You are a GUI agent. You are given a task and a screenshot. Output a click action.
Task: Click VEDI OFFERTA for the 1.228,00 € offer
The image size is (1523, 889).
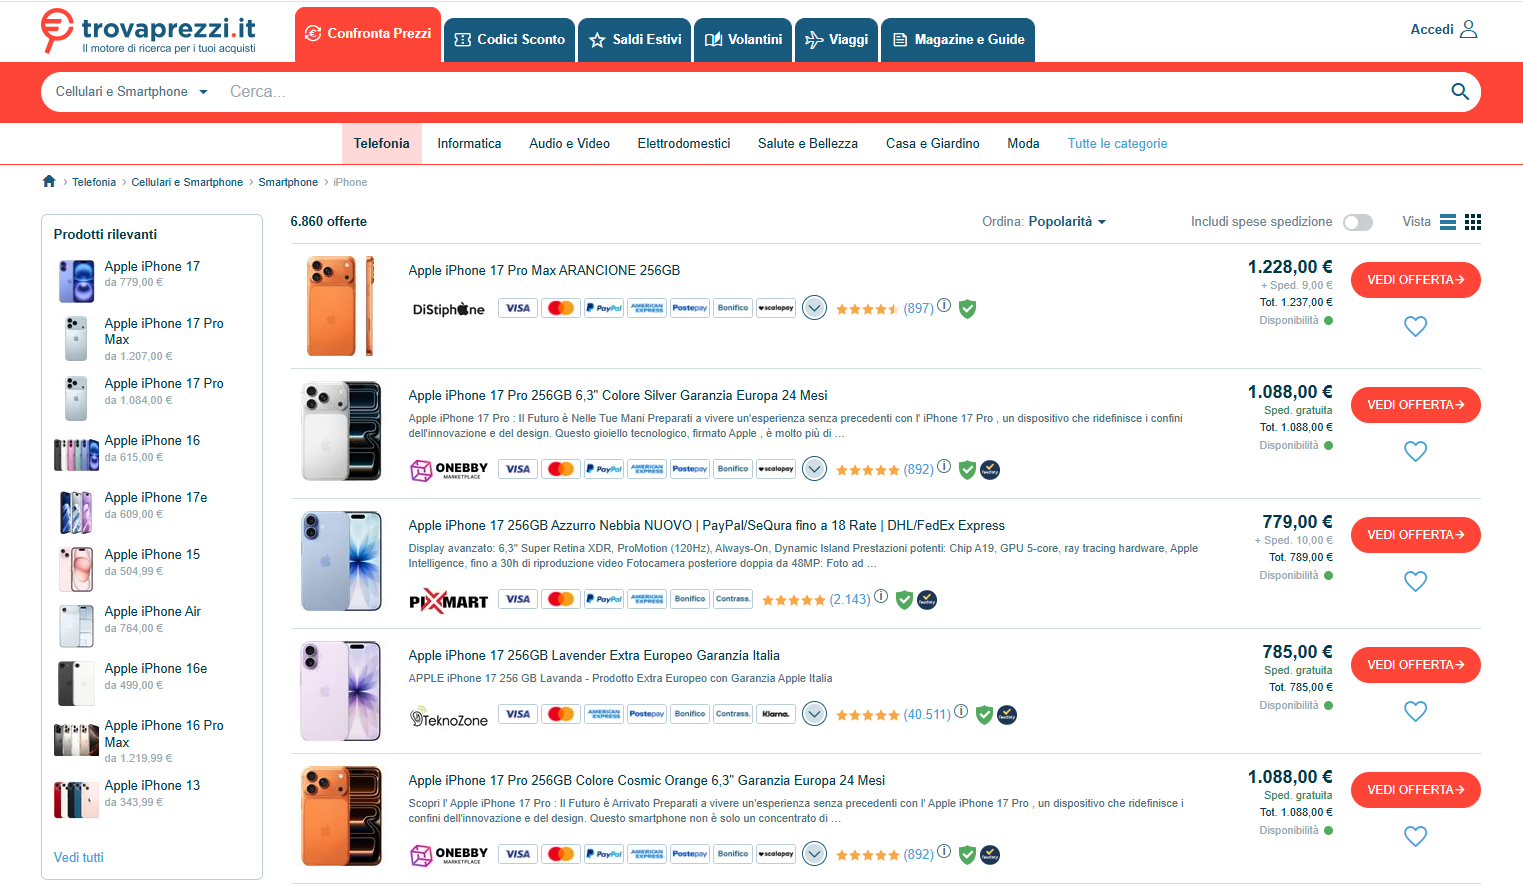pos(1415,280)
